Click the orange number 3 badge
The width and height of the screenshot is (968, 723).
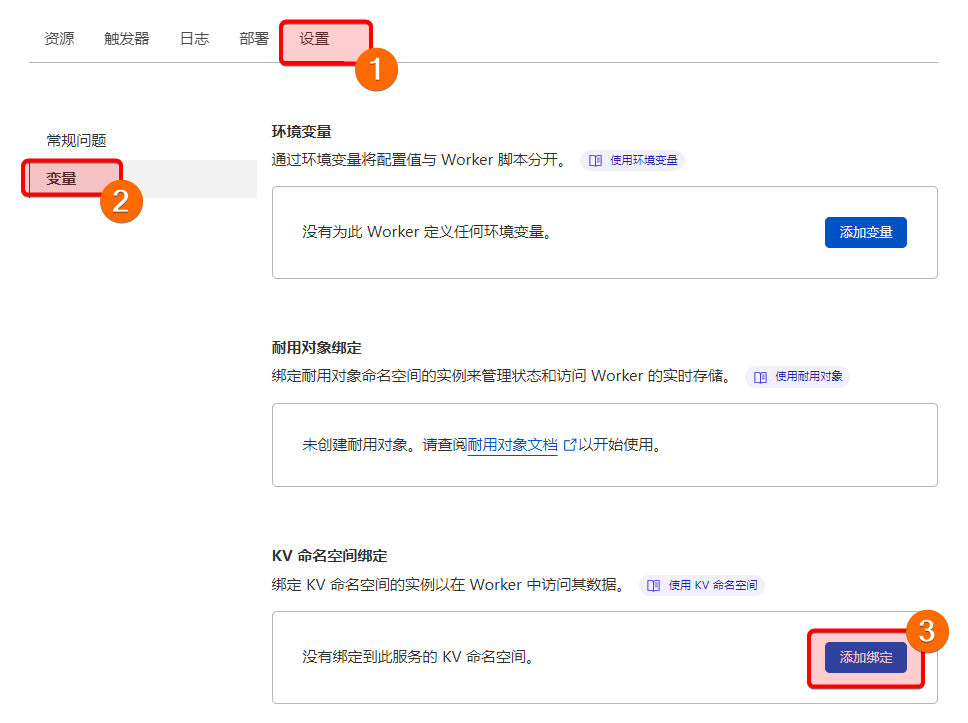tap(927, 631)
